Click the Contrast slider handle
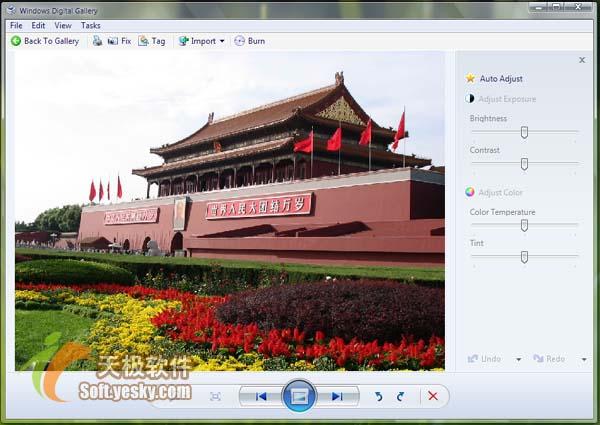Image resolution: width=600 pixels, height=425 pixels. 524,164
